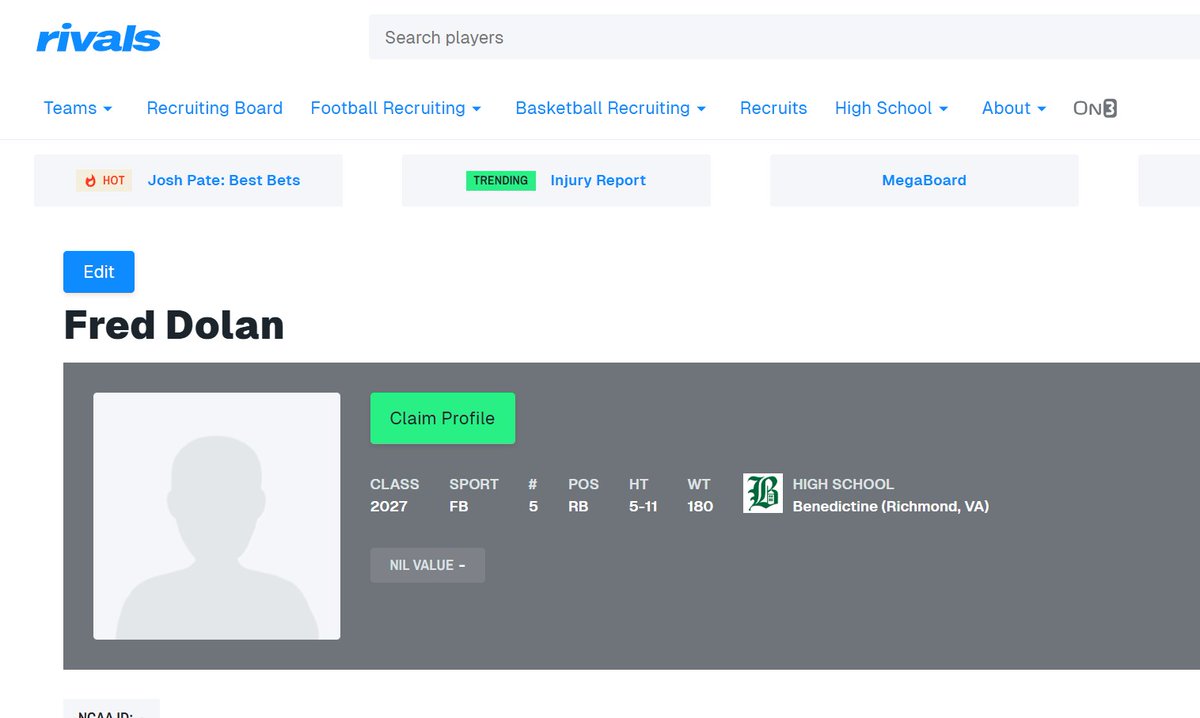The image size is (1200, 718).
Task: Click the Benedictine high school crest icon
Action: [764, 493]
